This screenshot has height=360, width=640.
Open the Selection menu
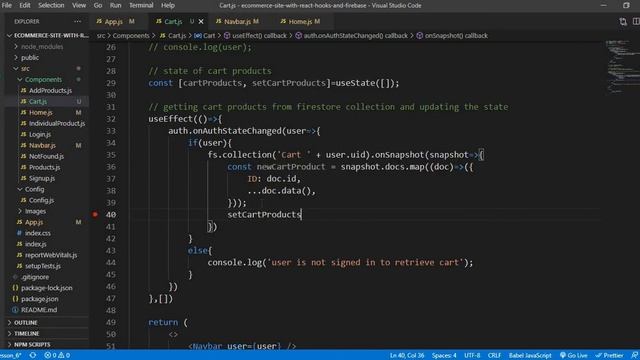[x=51, y=5]
